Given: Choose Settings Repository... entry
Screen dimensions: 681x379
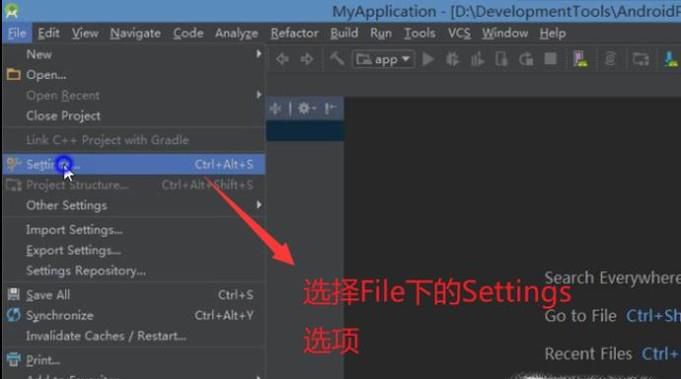Looking at the screenshot, I should [x=134, y=271].
